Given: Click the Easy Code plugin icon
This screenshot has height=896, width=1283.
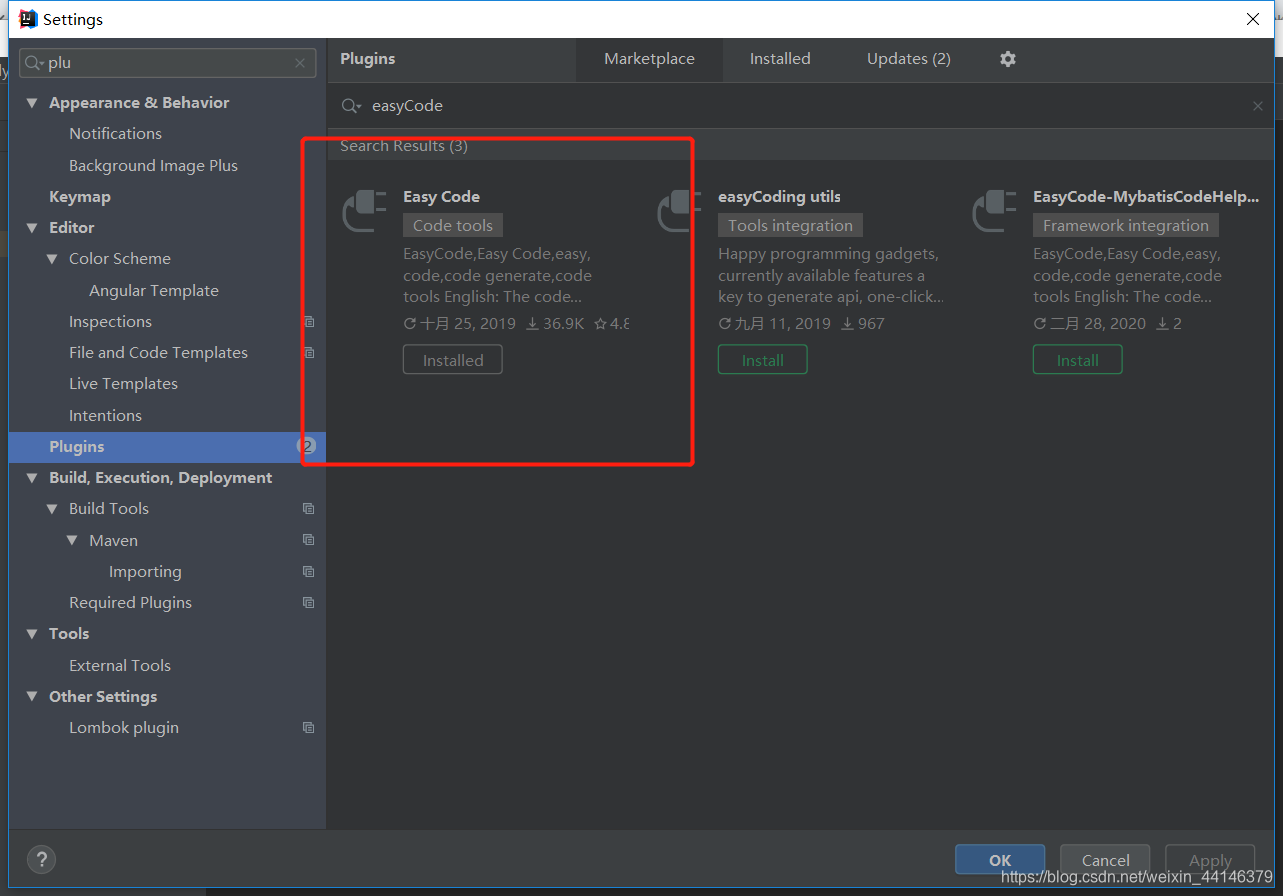Looking at the screenshot, I should [365, 211].
